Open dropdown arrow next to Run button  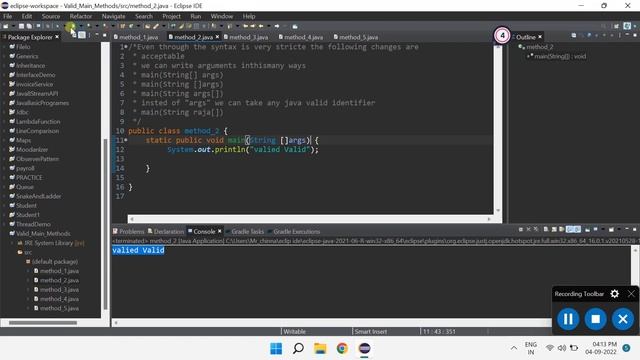tap(82, 26)
